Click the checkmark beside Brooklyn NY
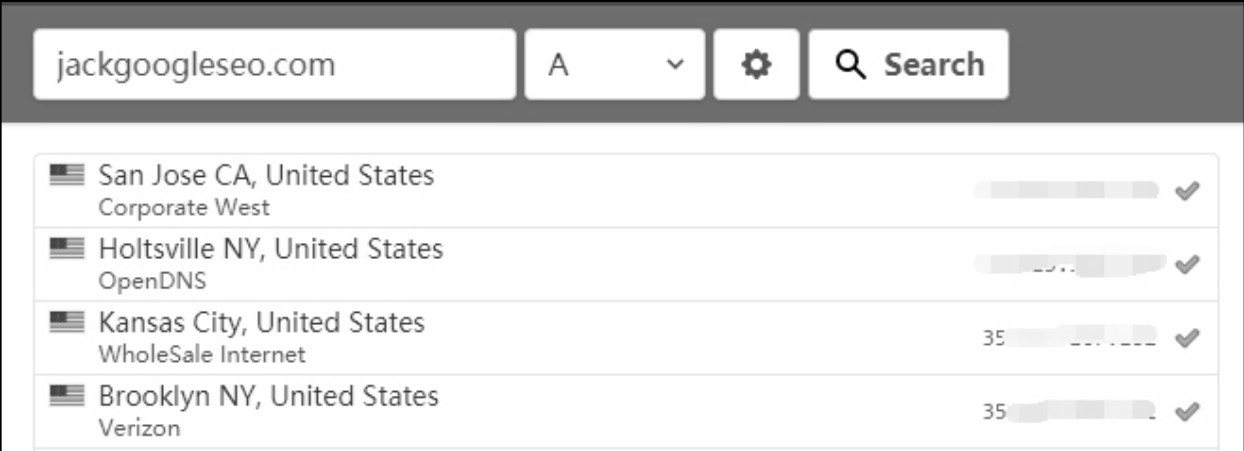This screenshot has height=451, width=1244. [x=1187, y=411]
